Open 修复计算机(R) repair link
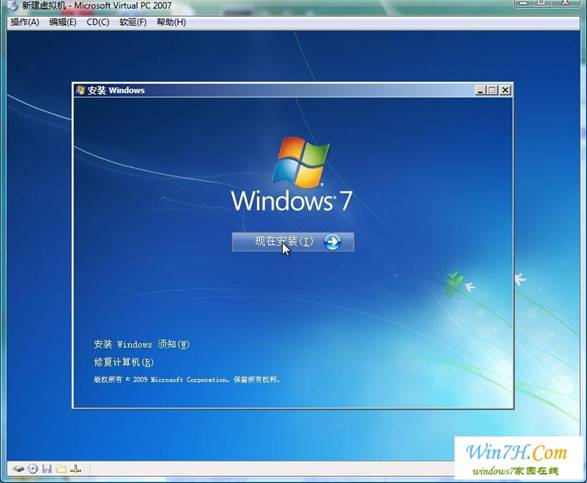 click(x=124, y=362)
